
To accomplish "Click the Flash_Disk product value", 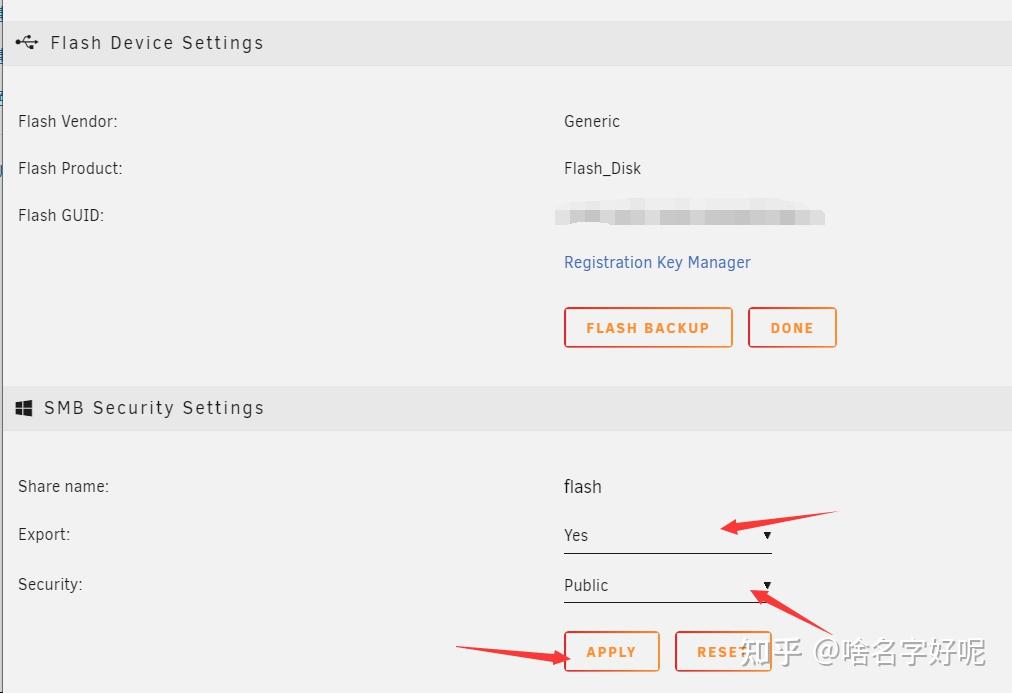I will pyautogui.click(x=602, y=168).
